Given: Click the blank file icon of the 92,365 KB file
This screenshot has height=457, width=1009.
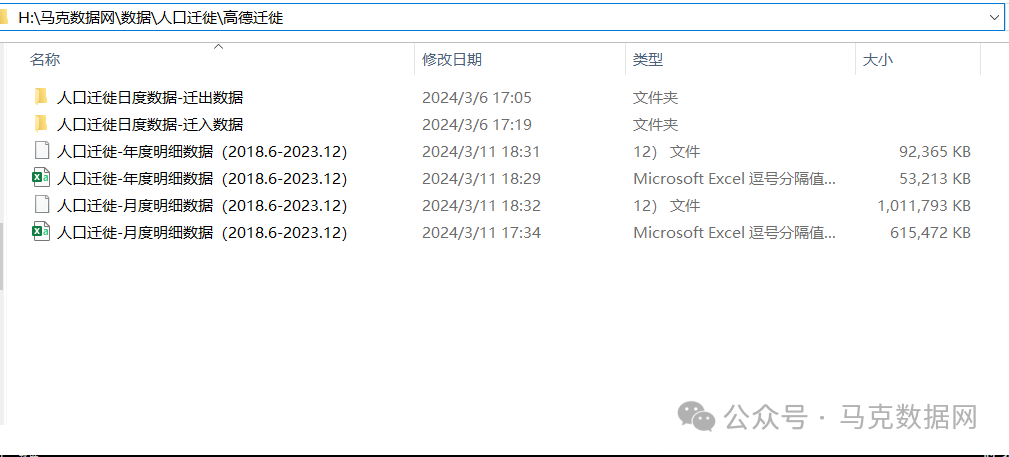Looking at the screenshot, I should [41, 151].
